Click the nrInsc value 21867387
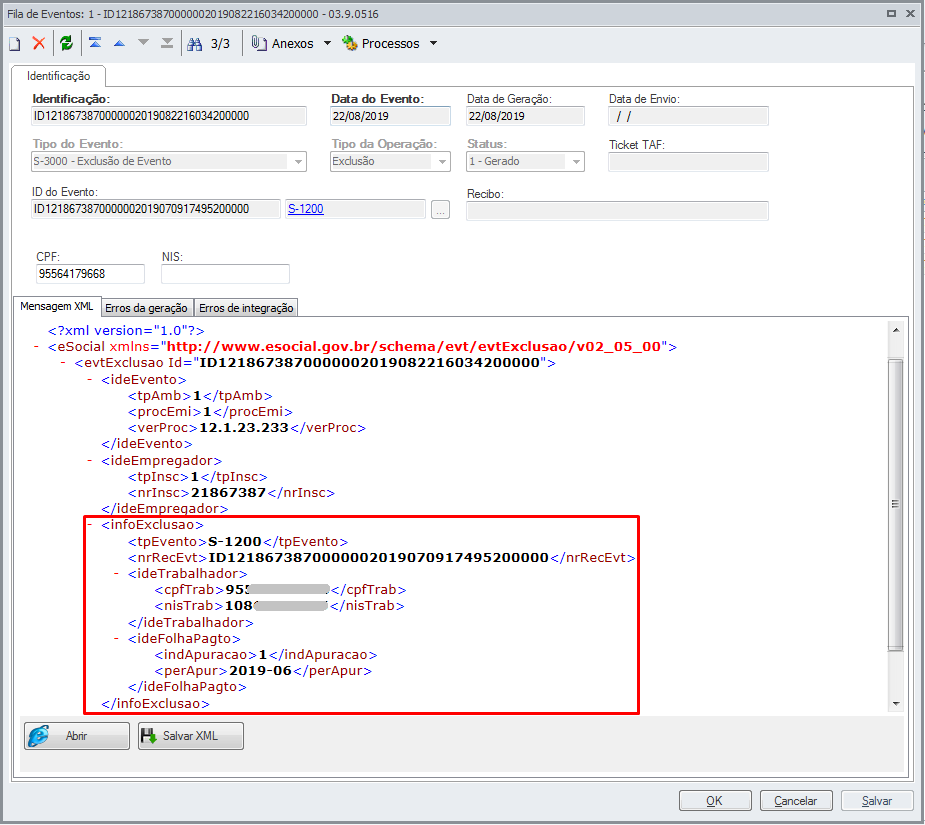Viewport: 925px width, 825px height. point(228,493)
